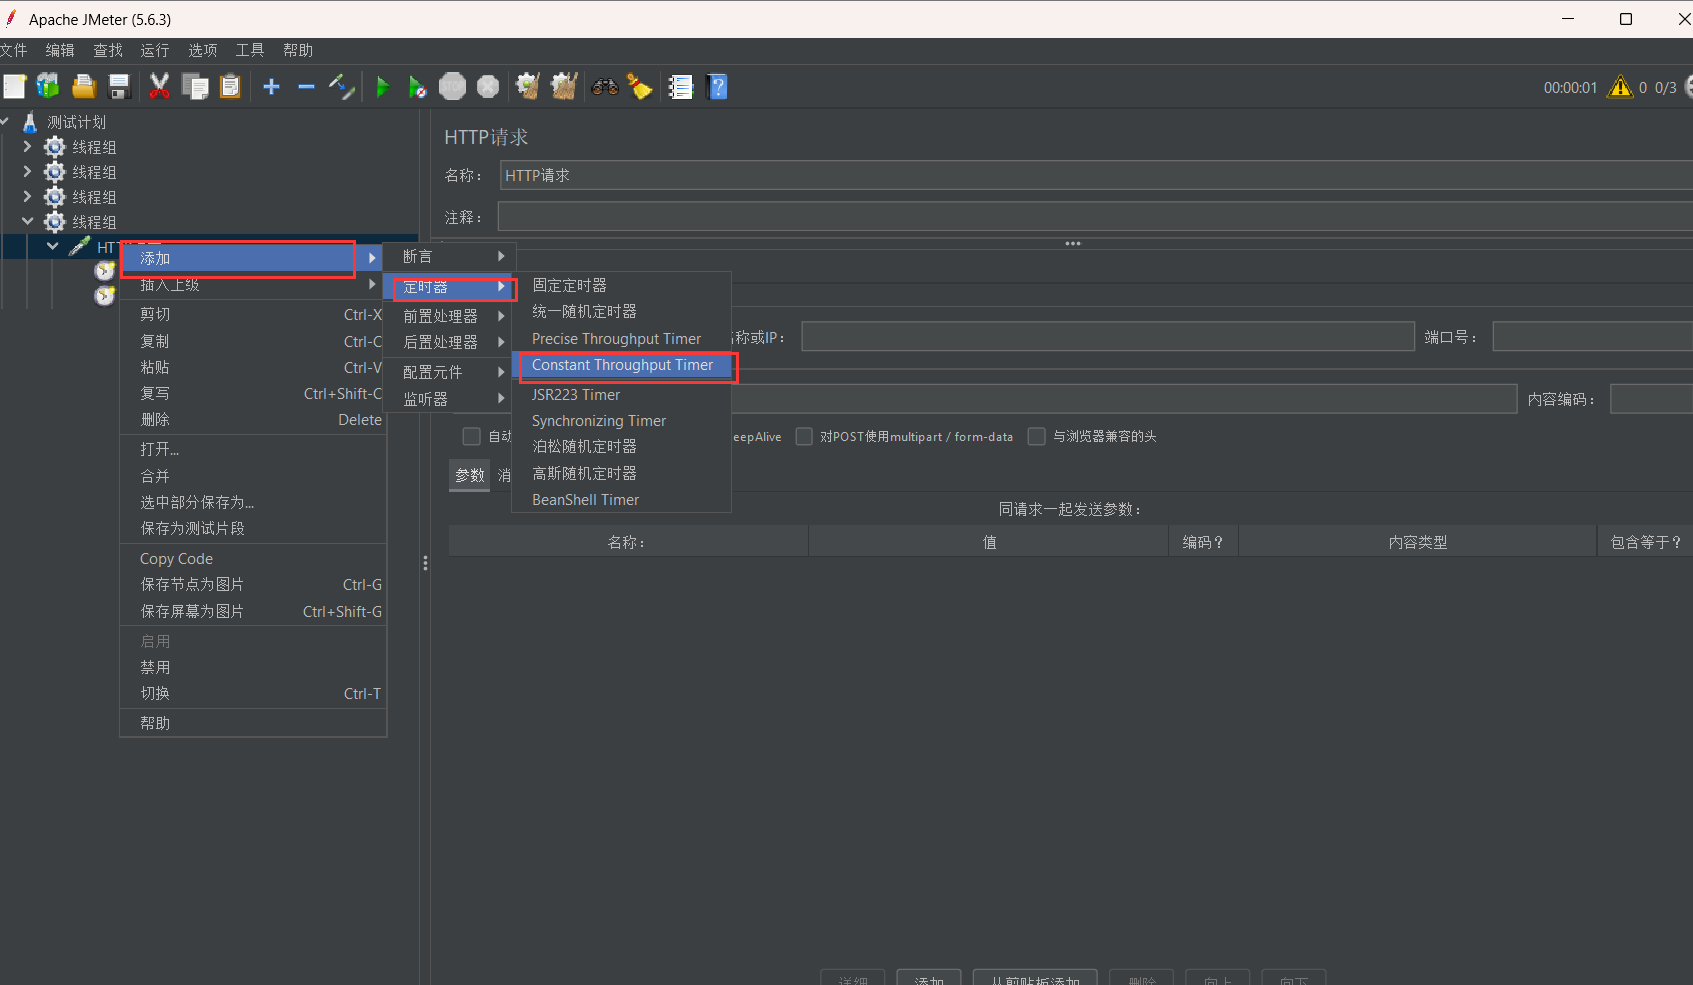The height and width of the screenshot is (985, 1693).
Task: Select BeanShell Timer
Action: coord(622,500)
